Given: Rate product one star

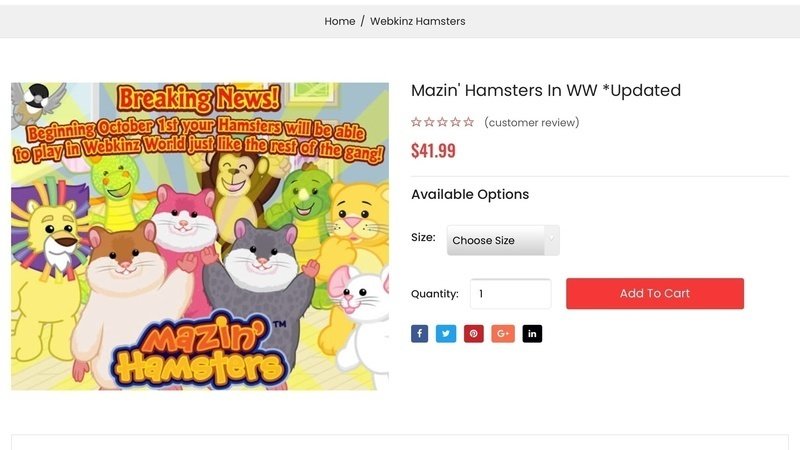Looking at the screenshot, I should (x=417, y=123).
